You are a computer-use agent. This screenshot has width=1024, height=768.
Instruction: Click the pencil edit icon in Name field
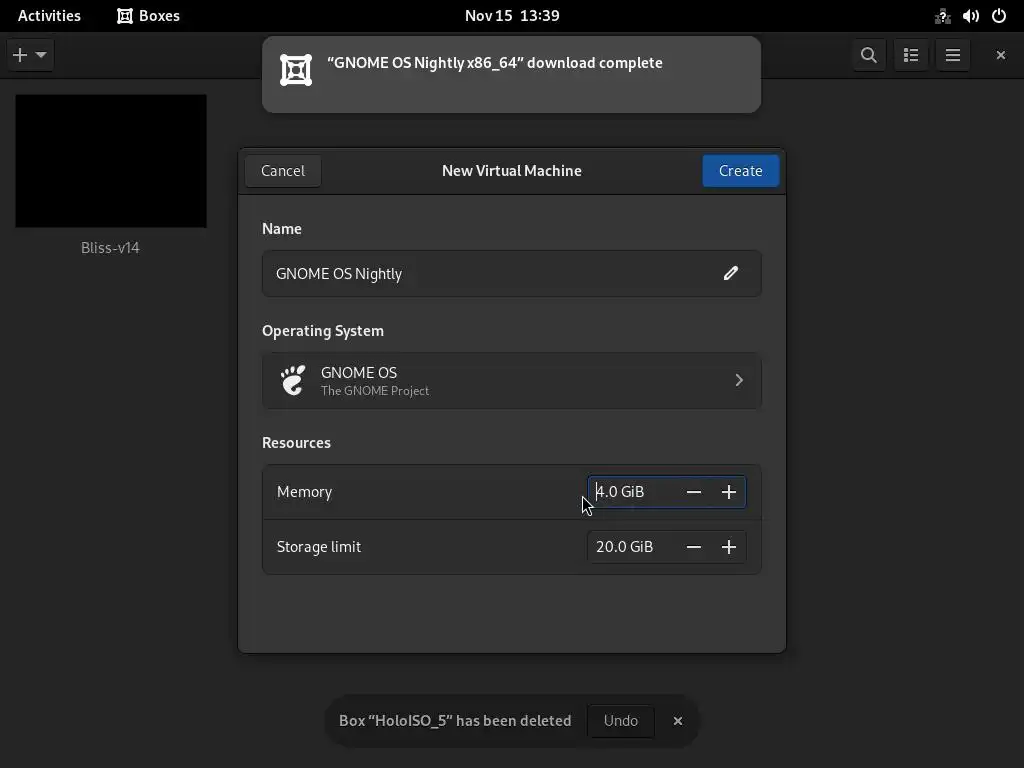731,273
